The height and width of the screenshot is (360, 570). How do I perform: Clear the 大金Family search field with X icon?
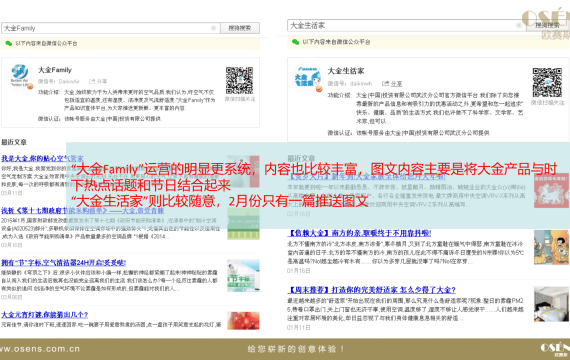pyautogui.click(x=214, y=28)
